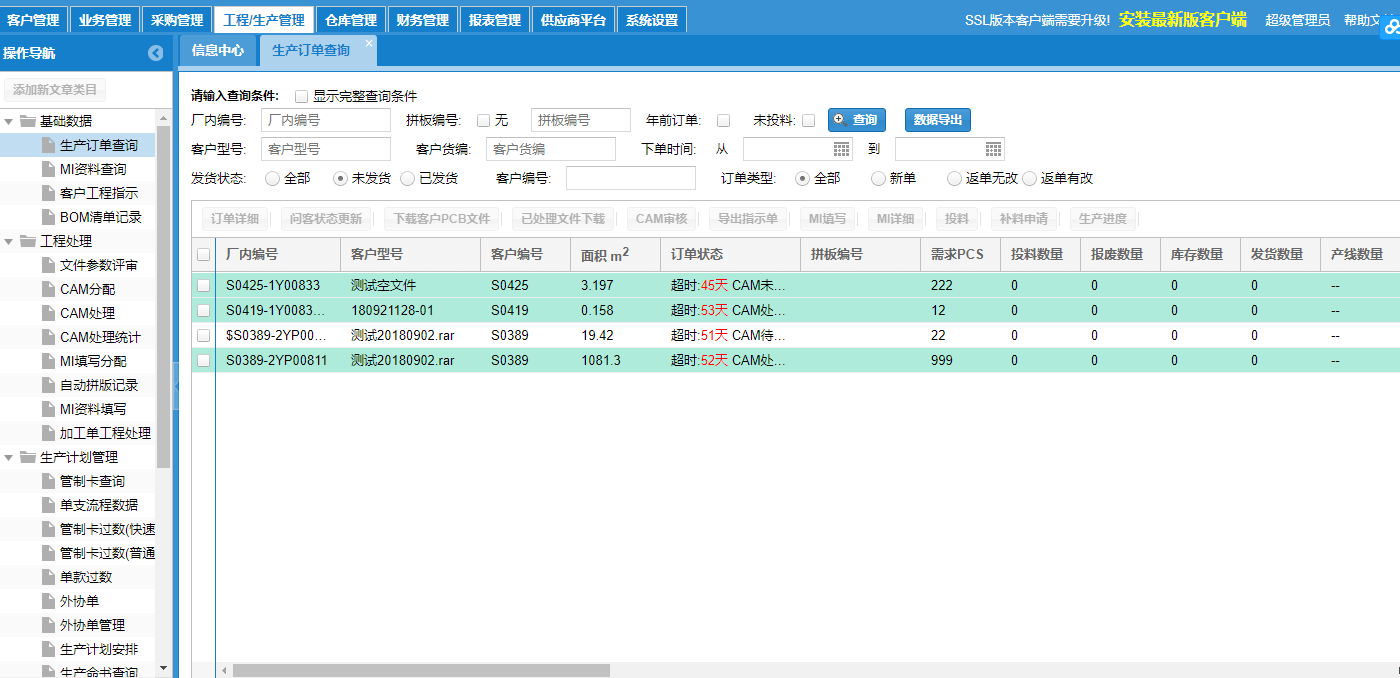Viewport: 1400px width, 678px height.
Task: Collapse the 操作导航 sidebar using the arrow icon
Action: coord(155,52)
